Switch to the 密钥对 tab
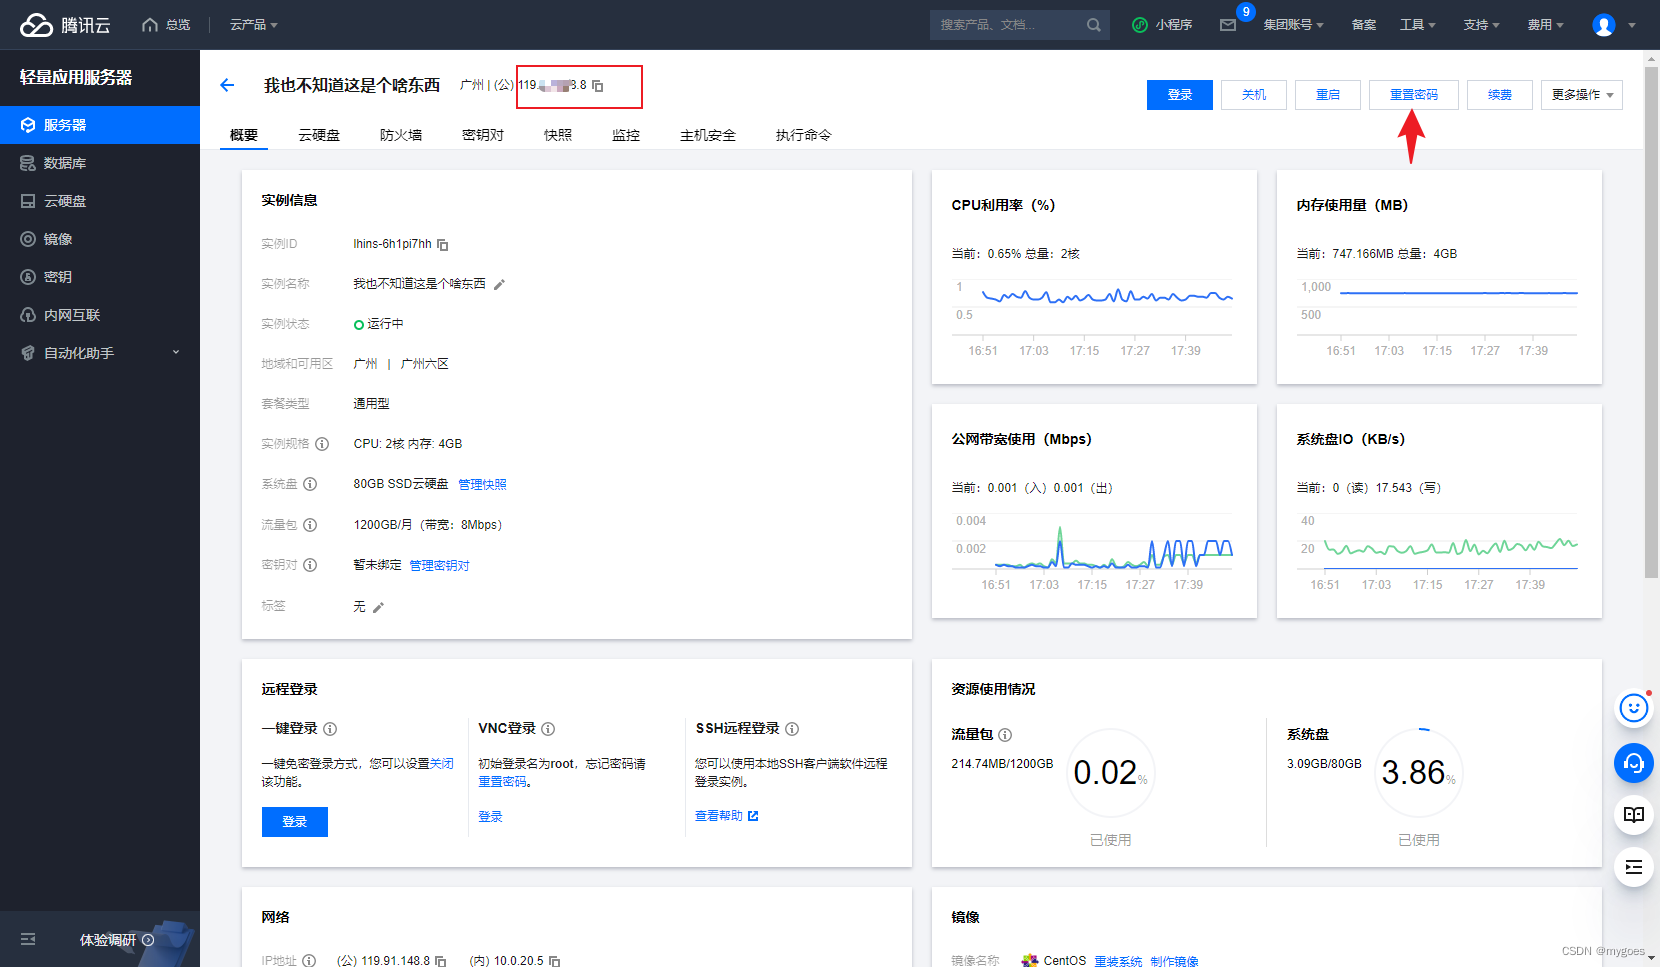The width and height of the screenshot is (1660, 967). (483, 135)
